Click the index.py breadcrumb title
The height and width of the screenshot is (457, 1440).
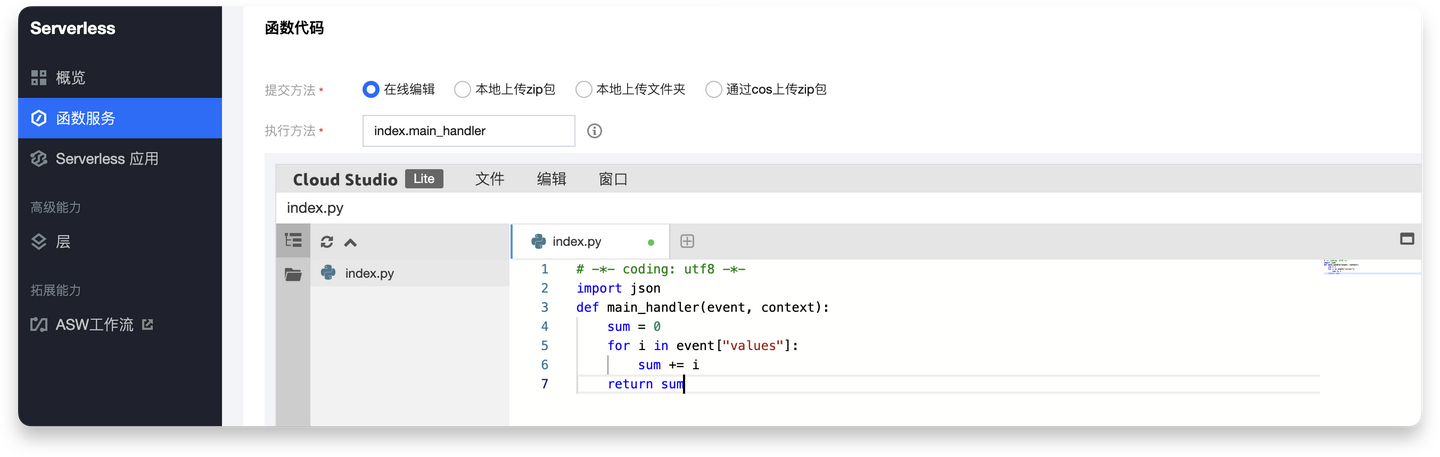[315, 208]
